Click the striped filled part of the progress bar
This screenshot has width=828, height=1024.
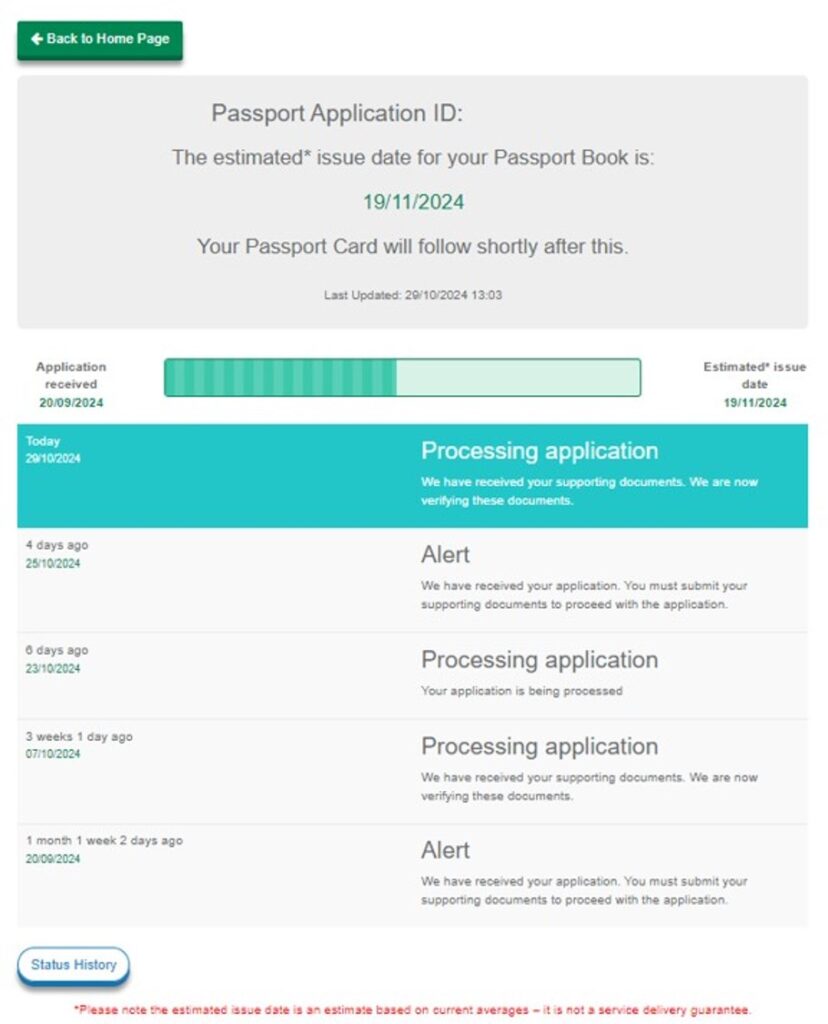click(x=280, y=378)
